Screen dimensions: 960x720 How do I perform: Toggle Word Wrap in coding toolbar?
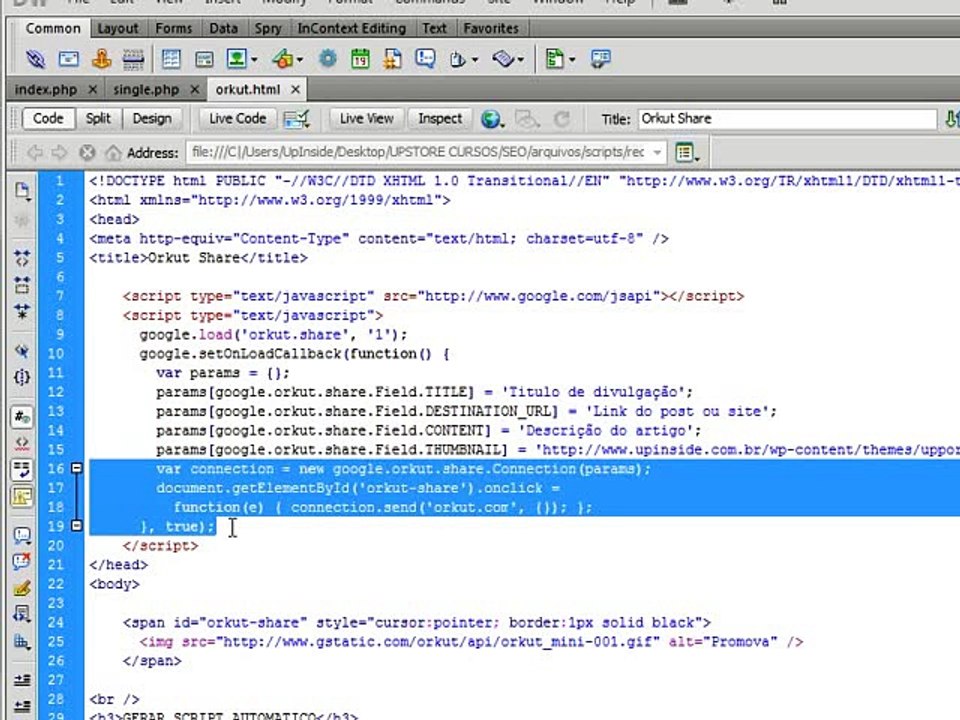(x=22, y=470)
